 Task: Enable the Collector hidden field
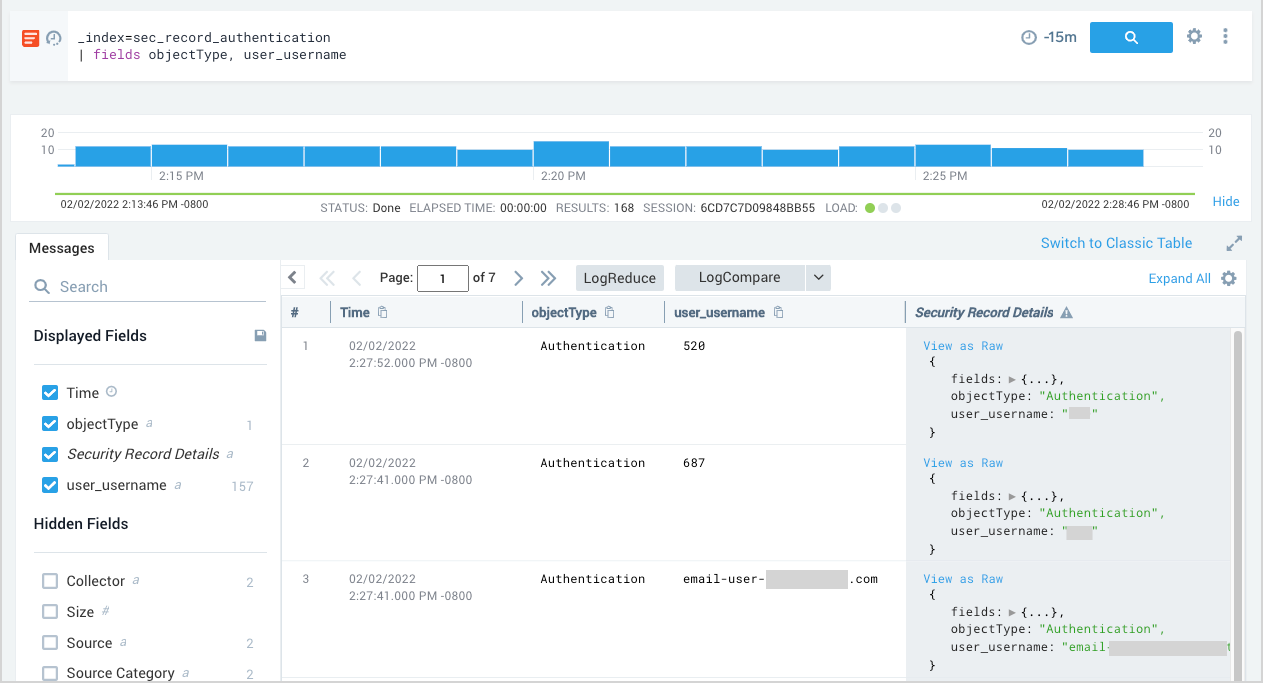pyautogui.click(x=50, y=581)
